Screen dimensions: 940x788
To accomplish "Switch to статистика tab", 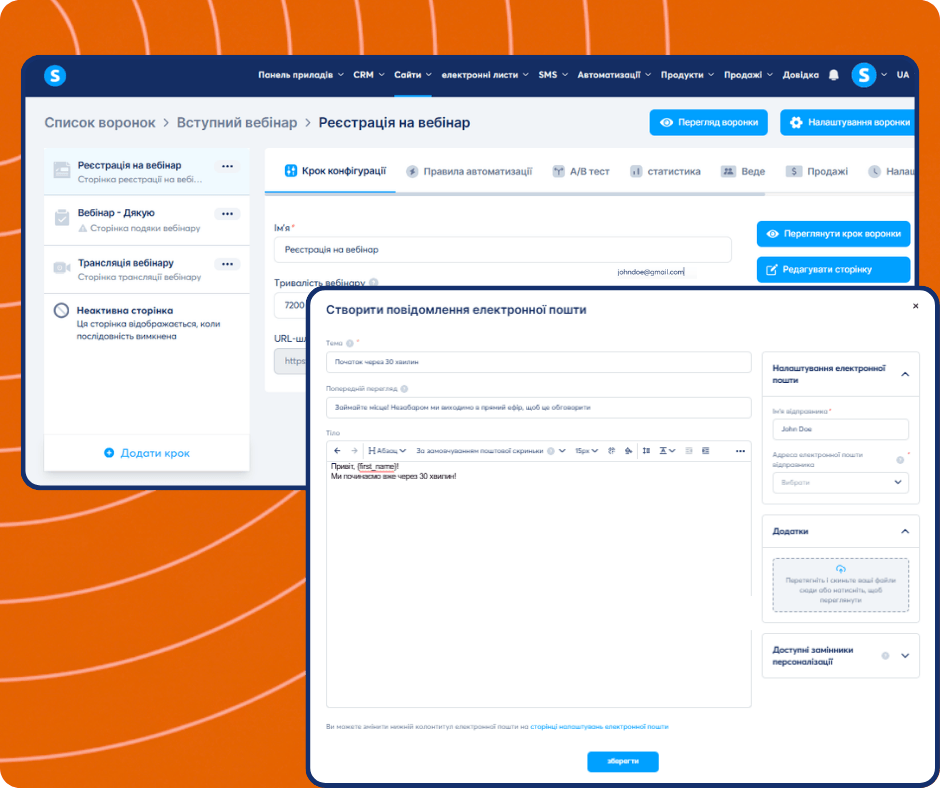I will [665, 172].
